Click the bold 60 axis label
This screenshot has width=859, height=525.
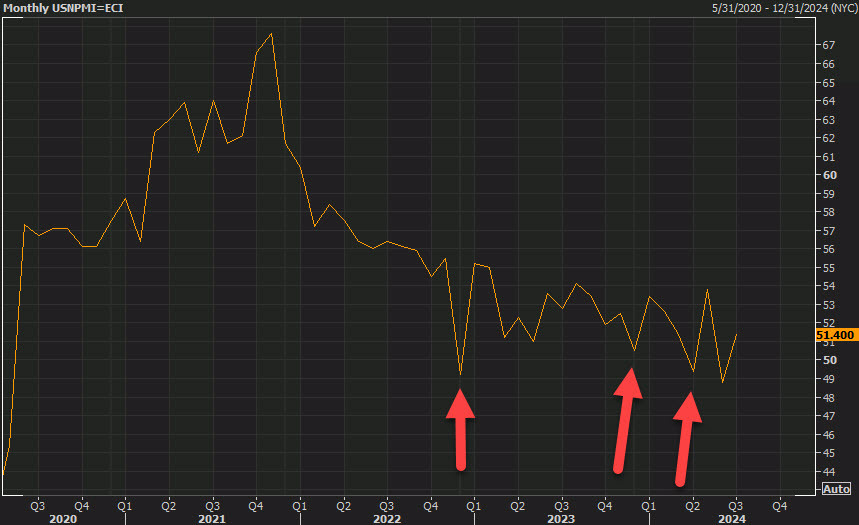(830, 175)
